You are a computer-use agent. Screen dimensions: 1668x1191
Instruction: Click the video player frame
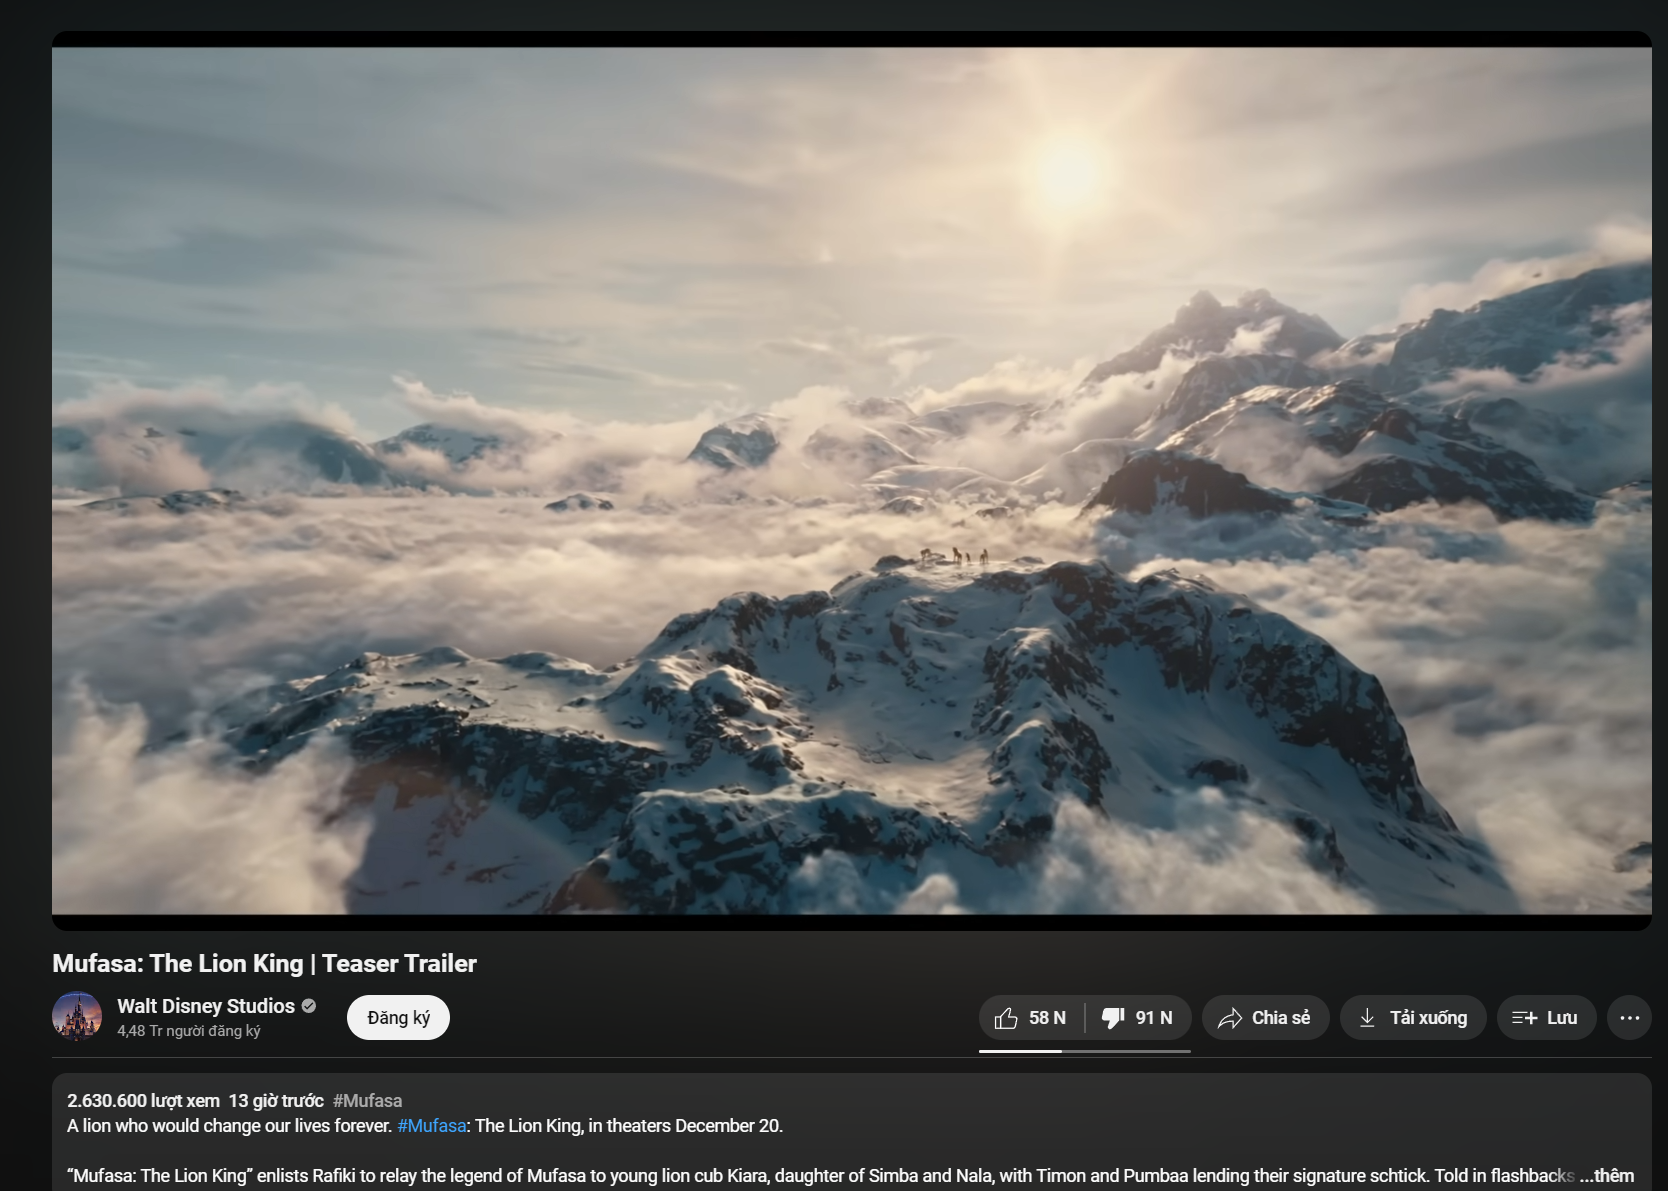(x=852, y=480)
